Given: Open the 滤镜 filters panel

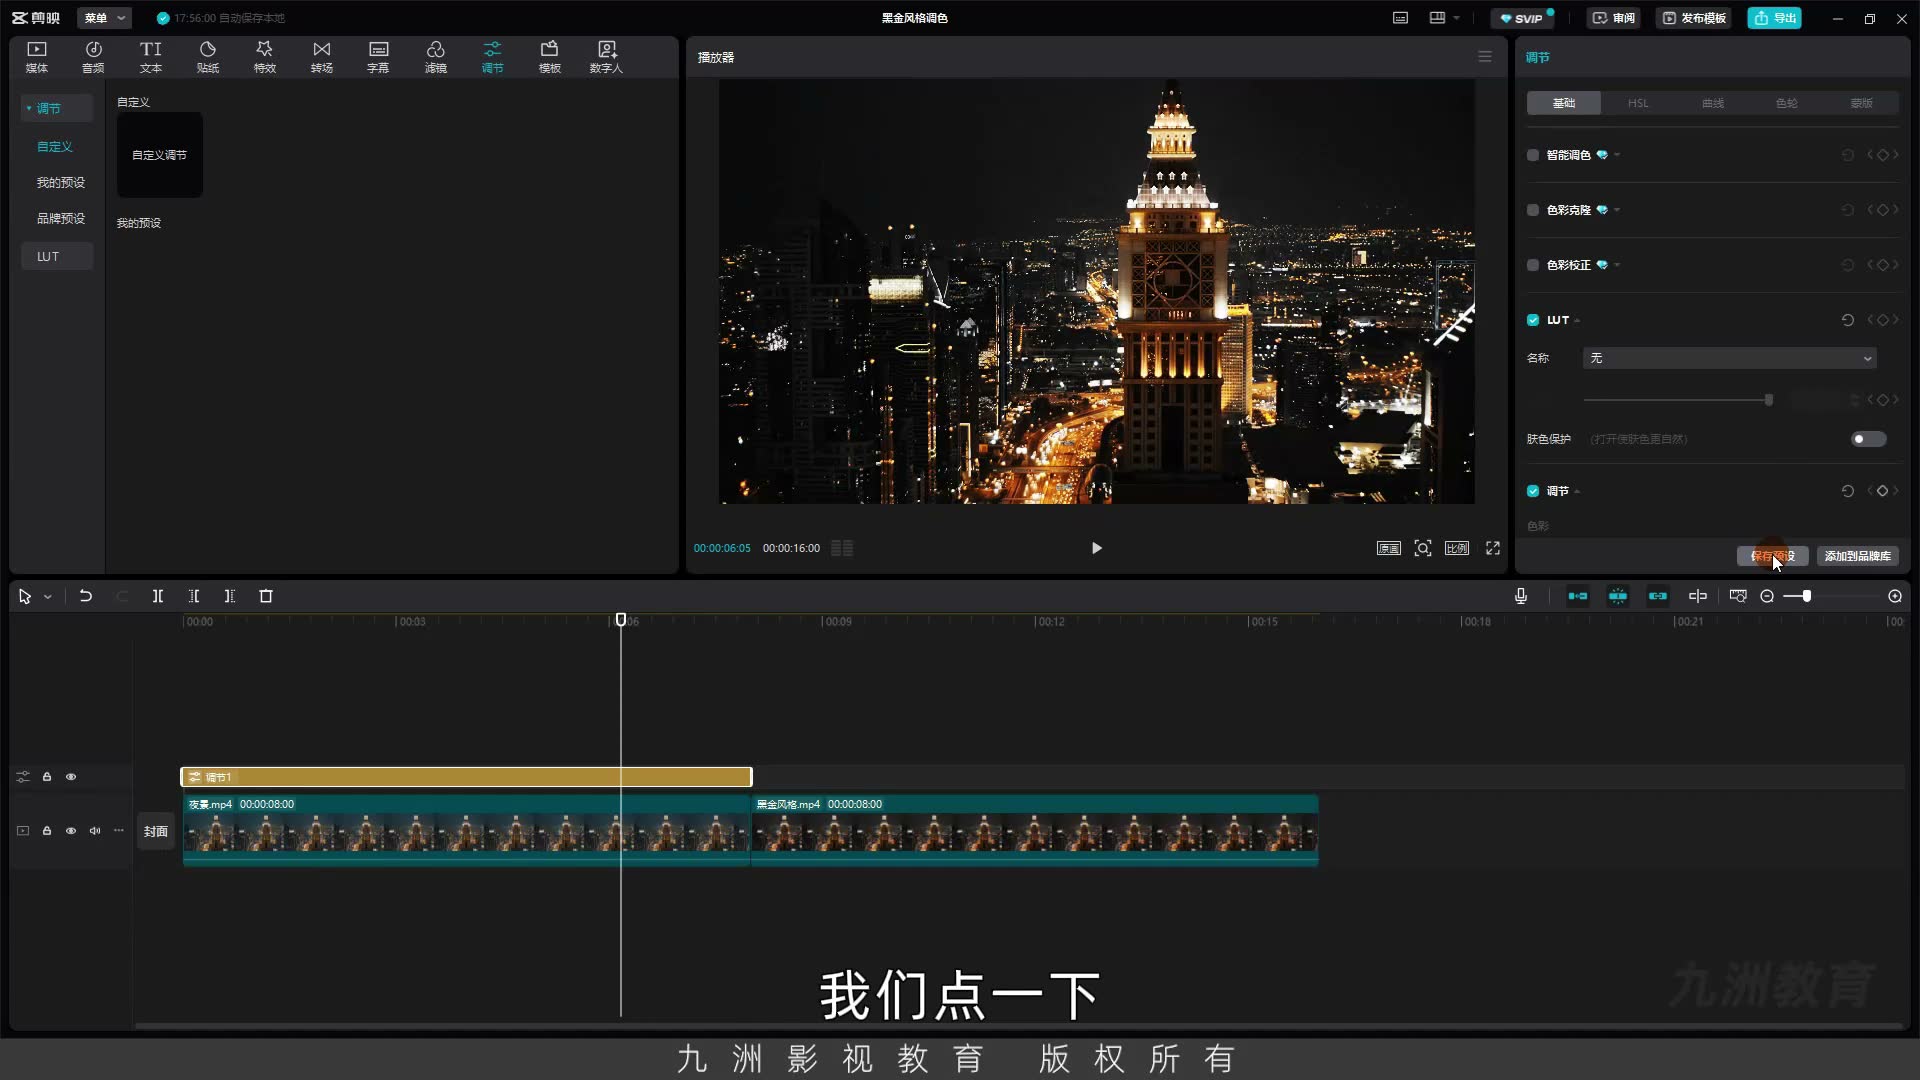Looking at the screenshot, I should [436, 57].
